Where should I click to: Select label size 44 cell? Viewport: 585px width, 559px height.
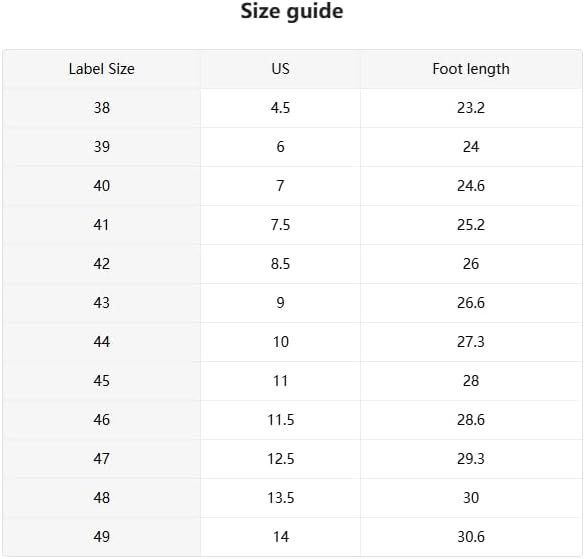(x=101, y=342)
